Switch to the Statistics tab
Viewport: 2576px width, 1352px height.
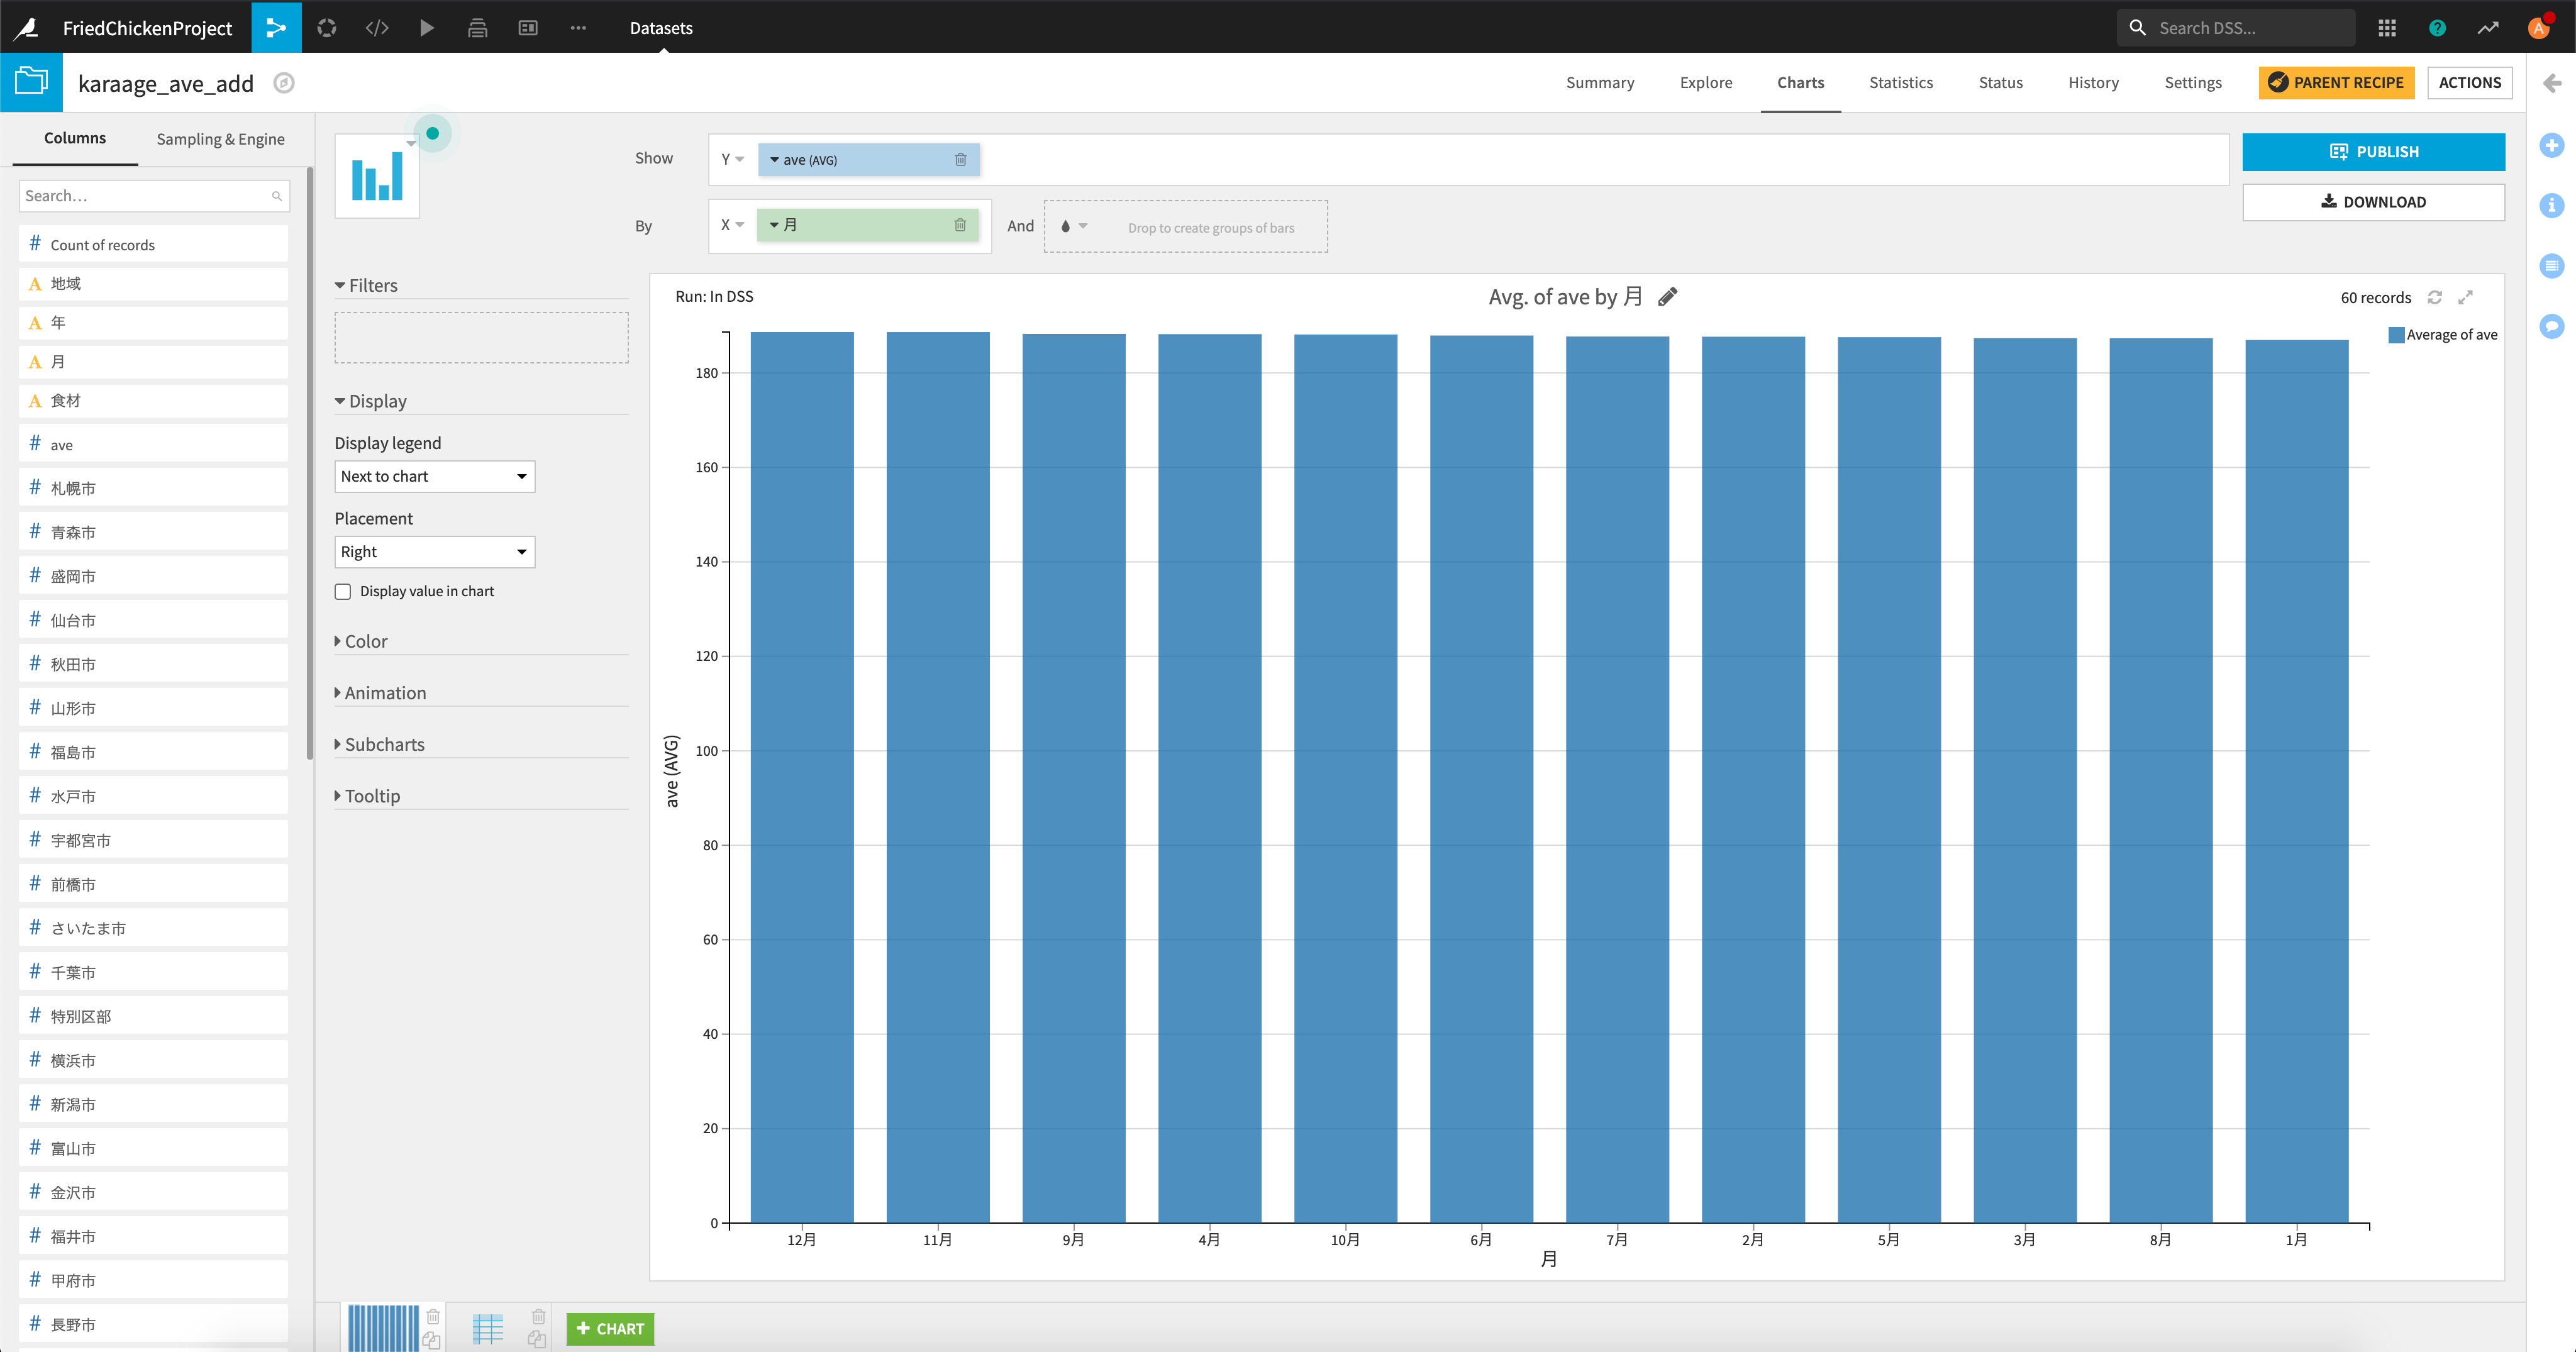click(1900, 82)
